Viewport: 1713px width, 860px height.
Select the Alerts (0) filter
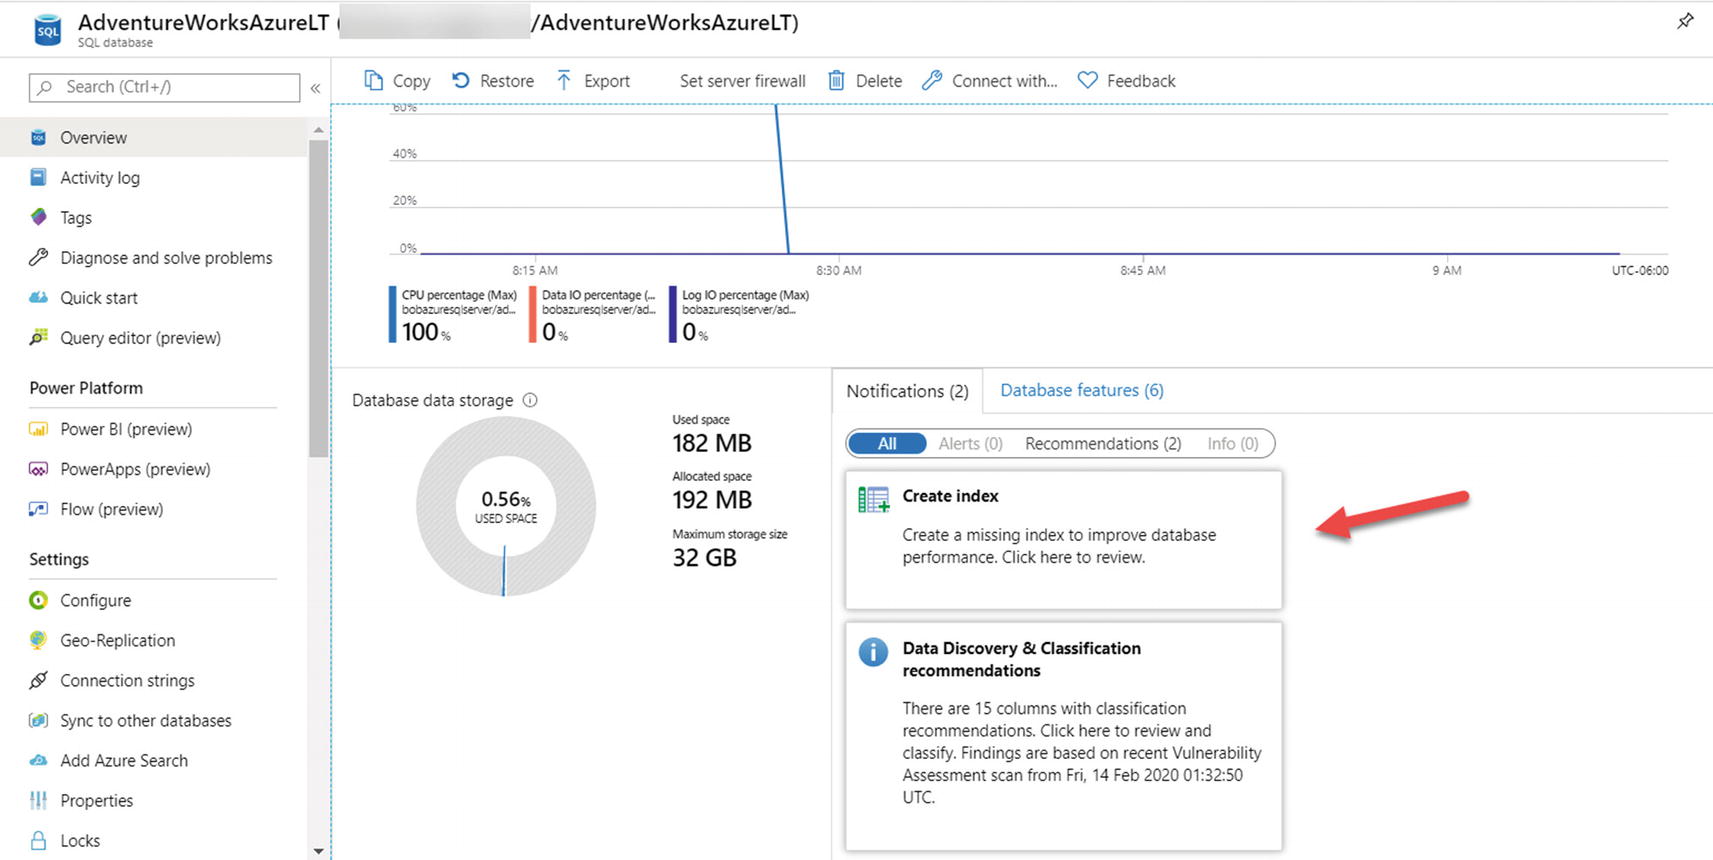click(970, 443)
